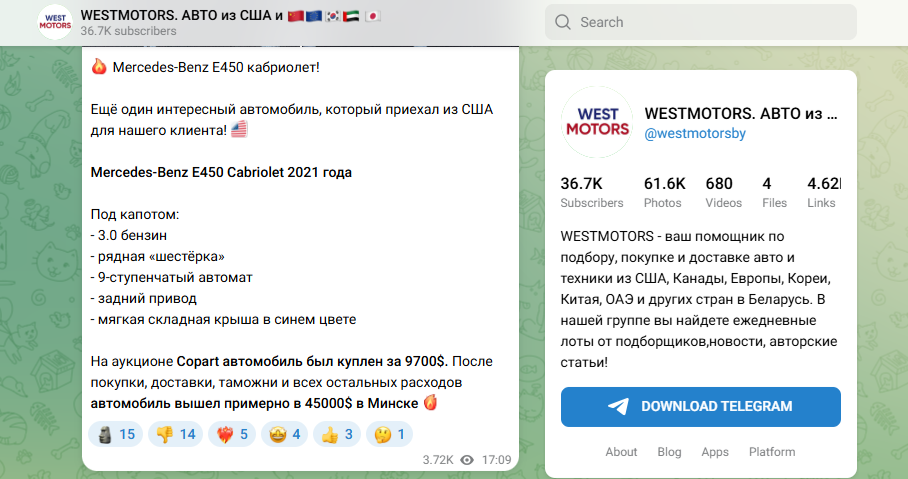908x479 pixels.
Task: Click the line '- мягкая складная крыша в синем цвете'
Action: coord(223,320)
